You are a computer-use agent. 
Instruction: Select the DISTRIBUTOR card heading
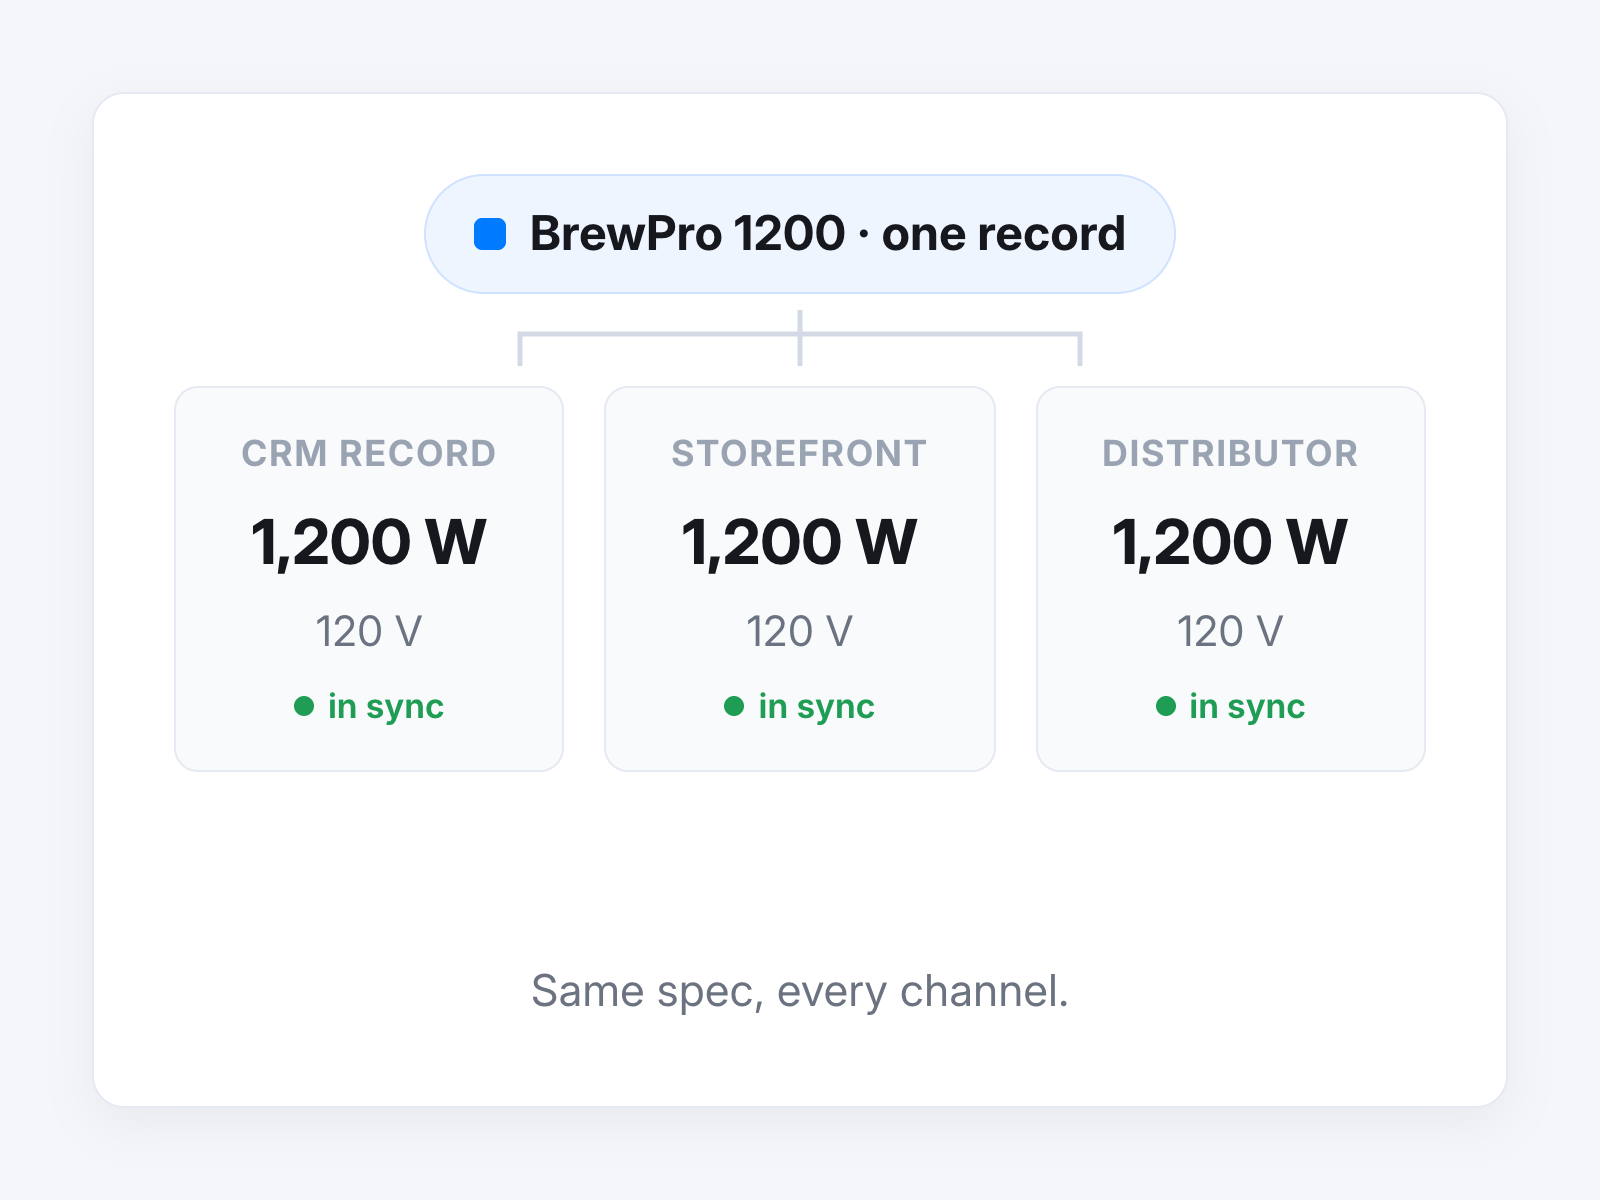click(x=1230, y=454)
